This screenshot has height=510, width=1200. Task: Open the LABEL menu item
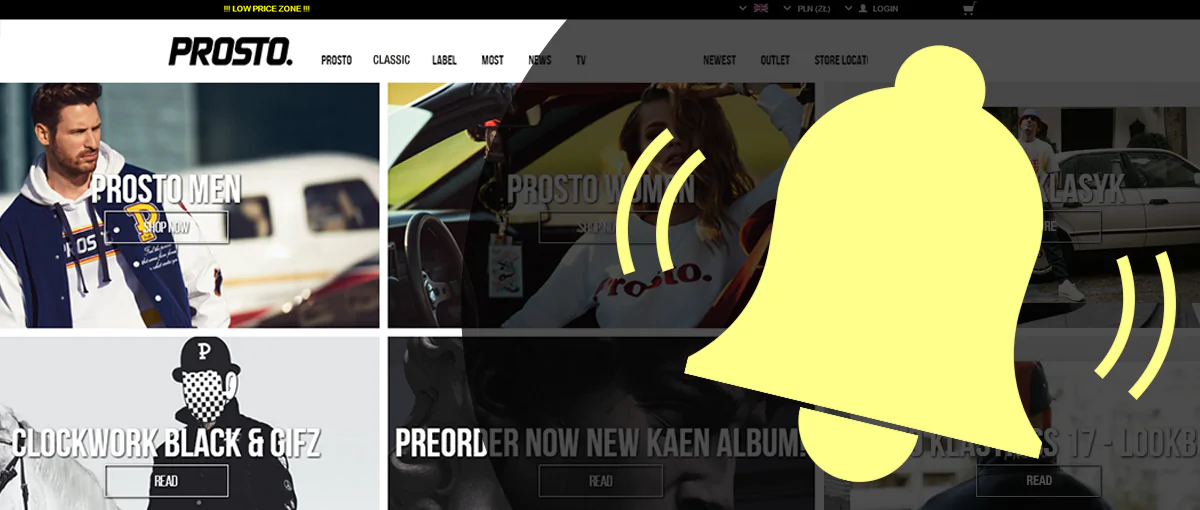pos(444,60)
